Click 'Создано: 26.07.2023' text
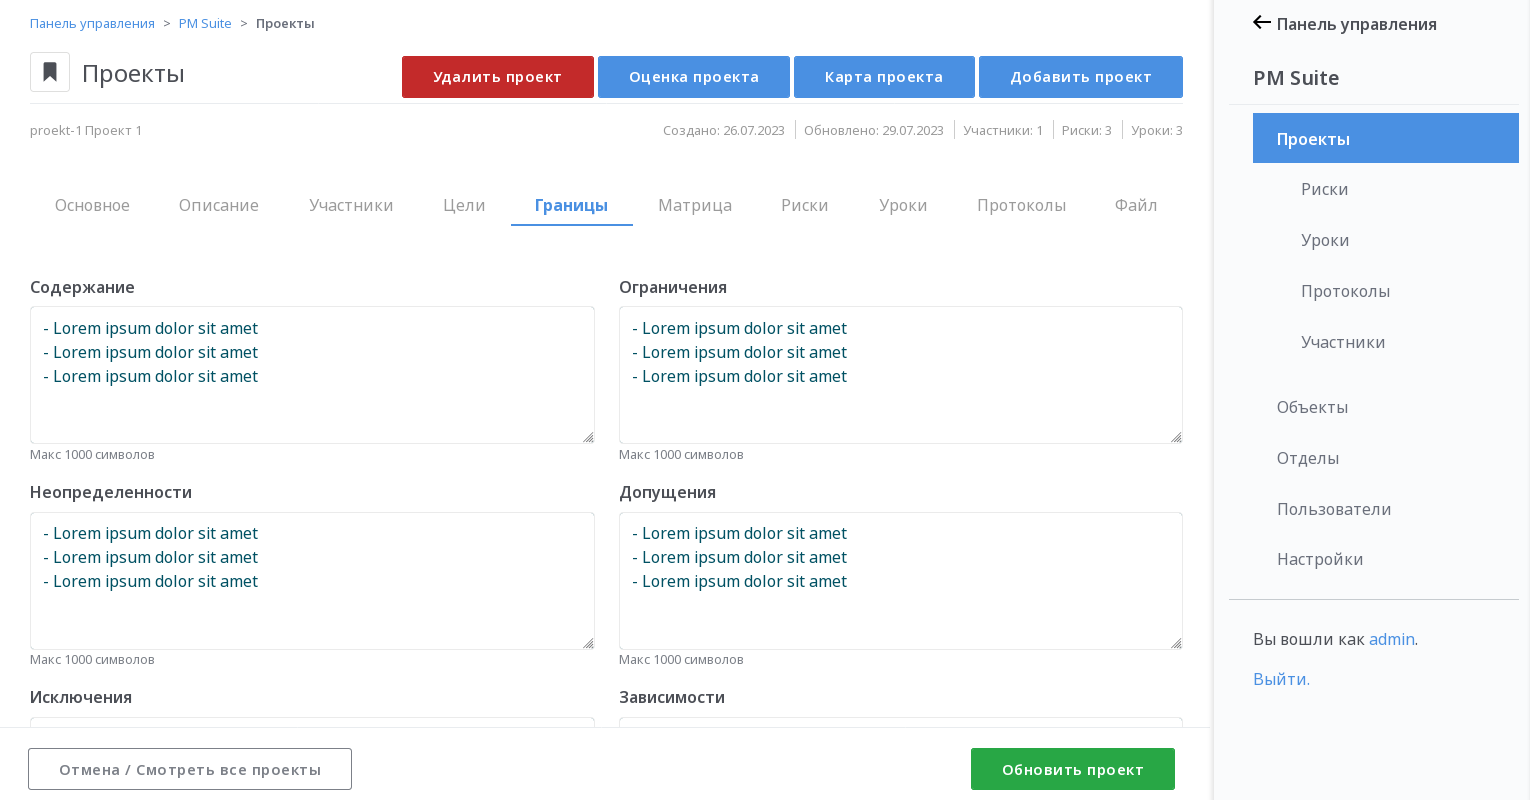Screen dimensions: 1530x800 click(724, 130)
